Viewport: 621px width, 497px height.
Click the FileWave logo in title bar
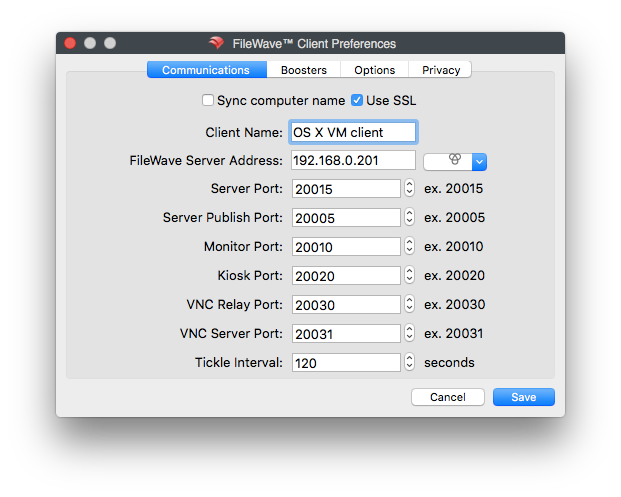click(x=217, y=43)
